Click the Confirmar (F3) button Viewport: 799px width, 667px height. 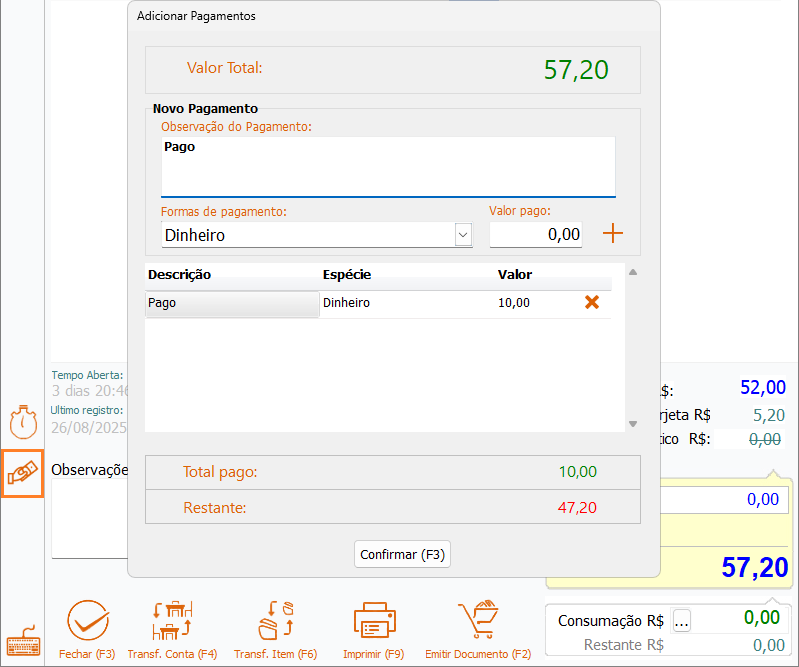402,554
